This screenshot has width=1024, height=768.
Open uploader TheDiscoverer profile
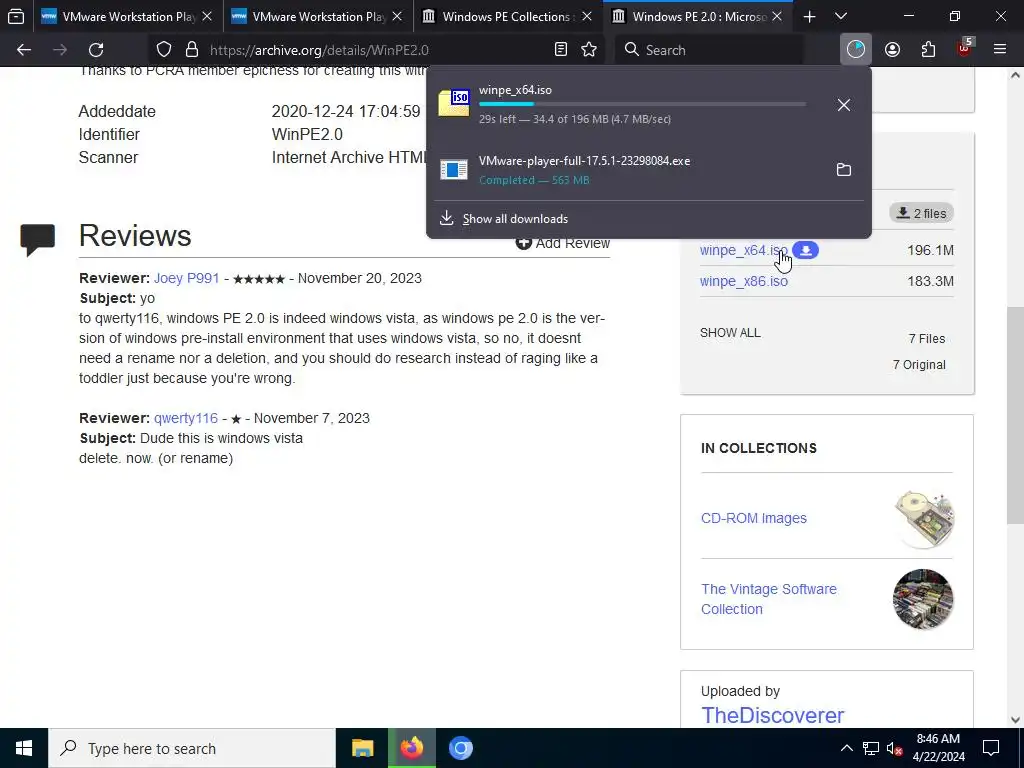tap(773, 715)
